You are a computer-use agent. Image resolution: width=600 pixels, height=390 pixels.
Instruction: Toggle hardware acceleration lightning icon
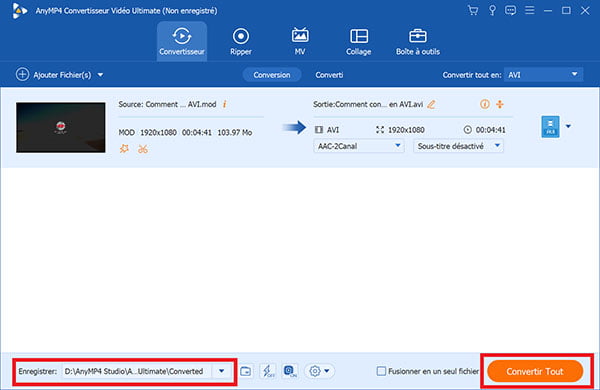(268, 371)
